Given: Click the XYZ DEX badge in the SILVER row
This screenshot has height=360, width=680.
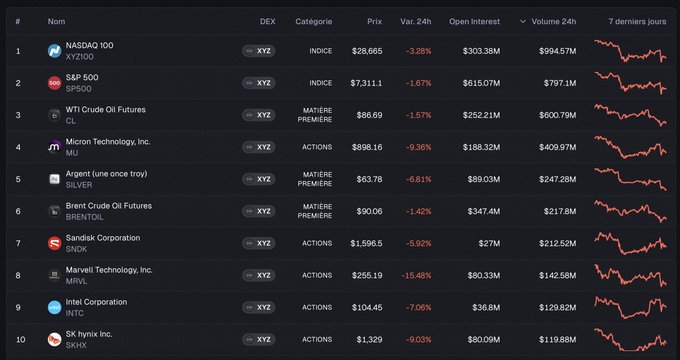Looking at the screenshot, I should coord(258,179).
